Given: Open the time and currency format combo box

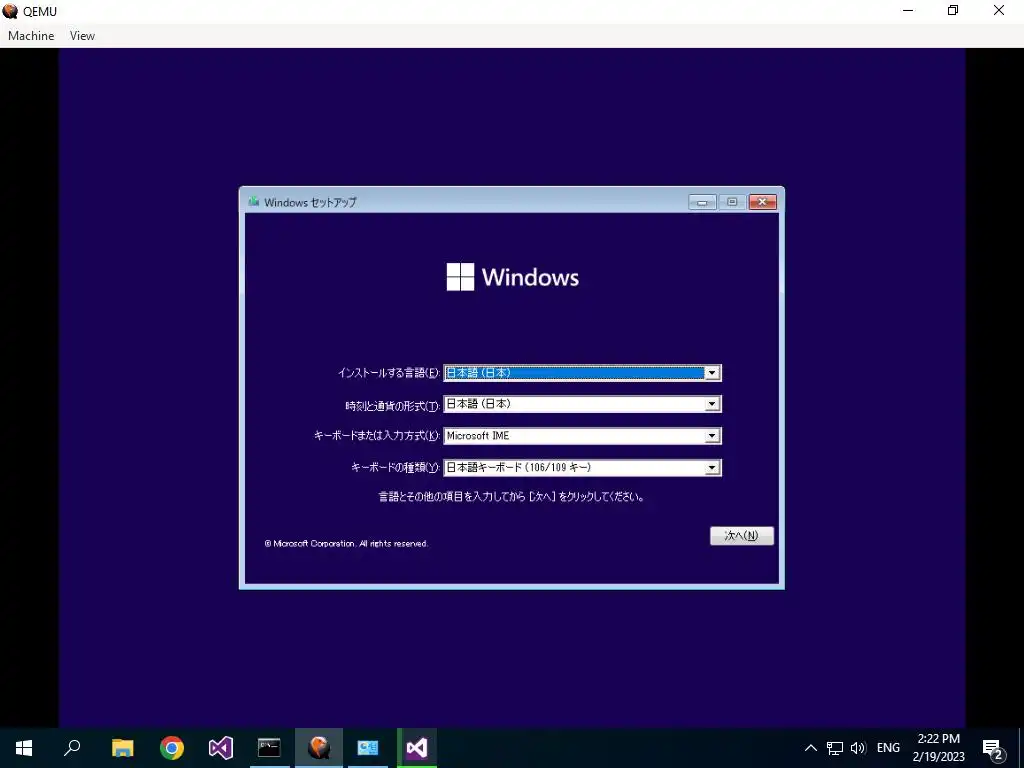Looking at the screenshot, I should [582, 404].
